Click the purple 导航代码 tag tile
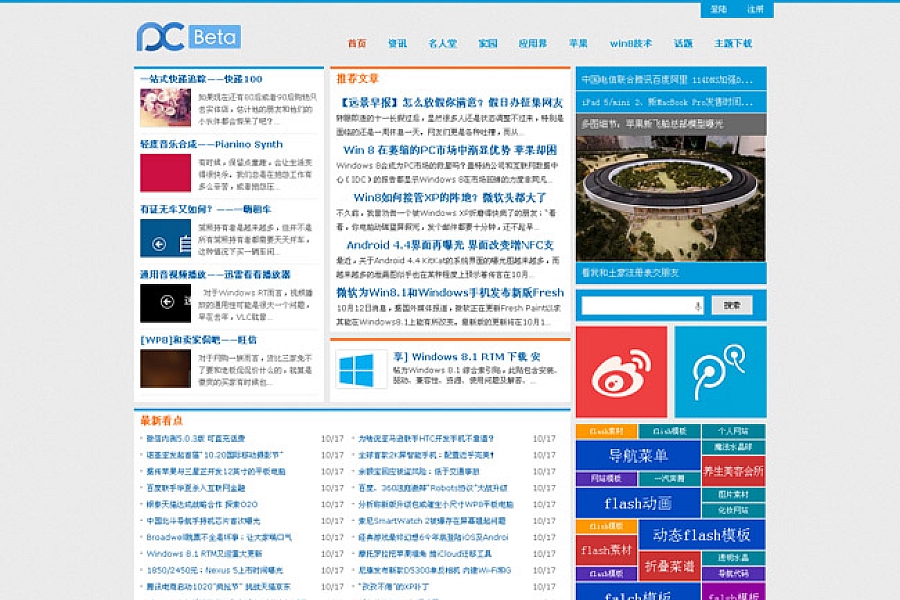 [x=733, y=574]
